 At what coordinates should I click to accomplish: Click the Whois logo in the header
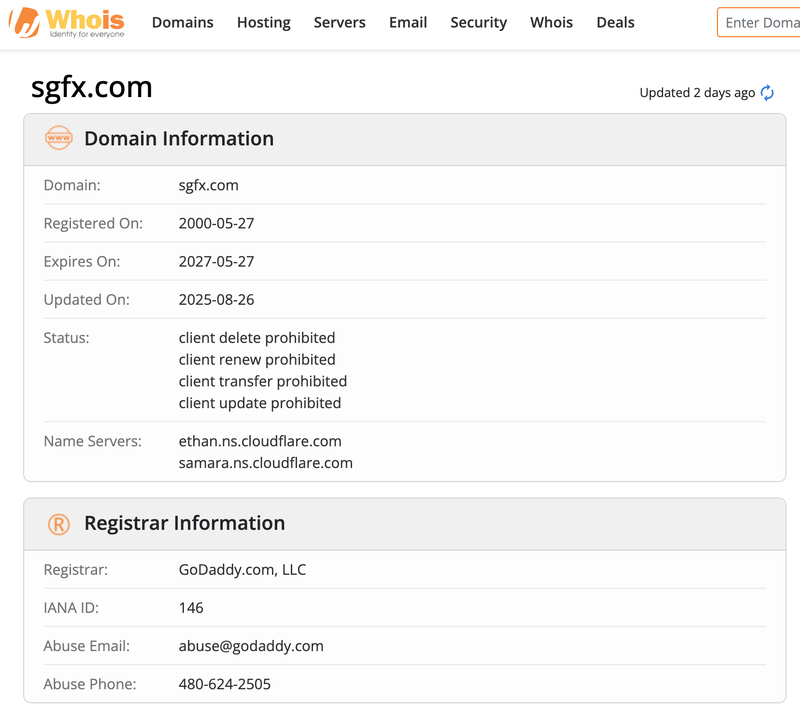(x=67, y=22)
